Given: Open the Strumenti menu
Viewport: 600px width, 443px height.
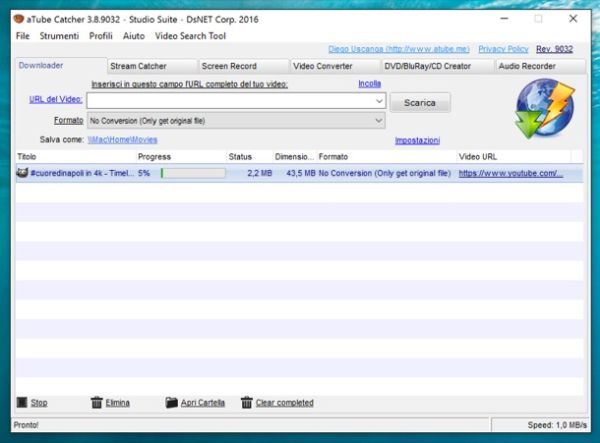Looking at the screenshot, I should pyautogui.click(x=59, y=36).
